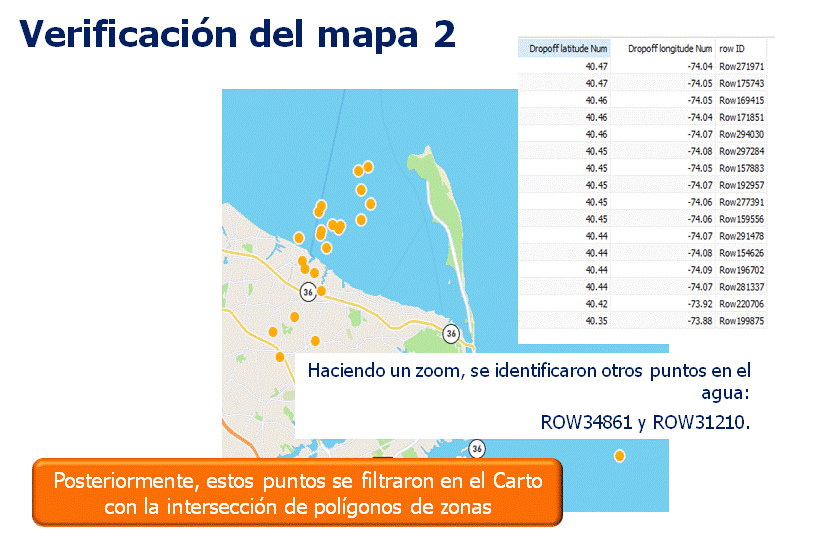Image resolution: width=831 pixels, height=540 pixels.
Task: Click the Route 36 shield beside the table's bottom-left corner
Action: [452, 333]
